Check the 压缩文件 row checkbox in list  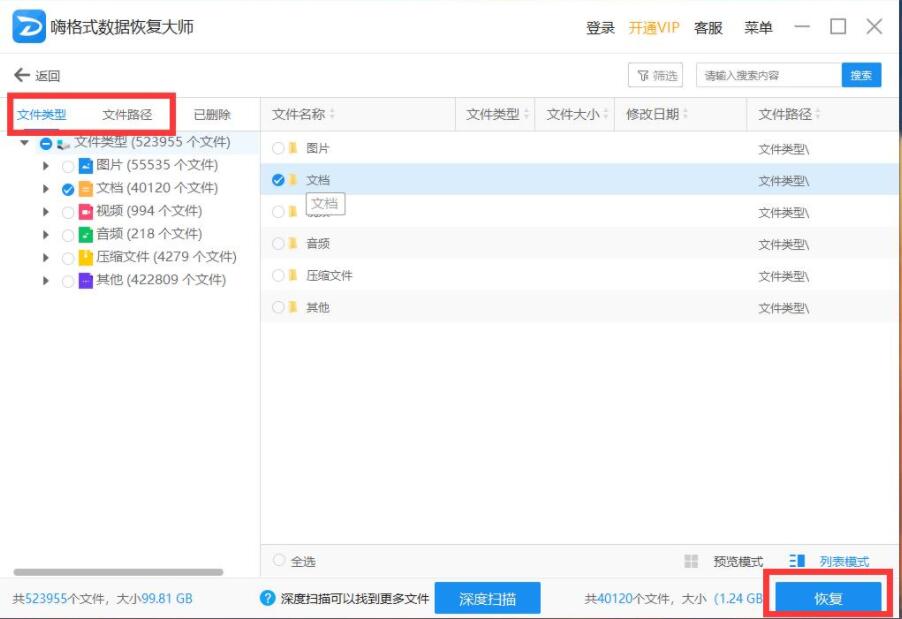click(x=278, y=276)
